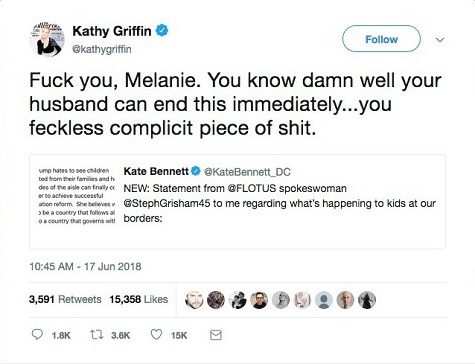475x364 pixels.
Task: Like the tweet with the heart icon
Action: pos(156,334)
